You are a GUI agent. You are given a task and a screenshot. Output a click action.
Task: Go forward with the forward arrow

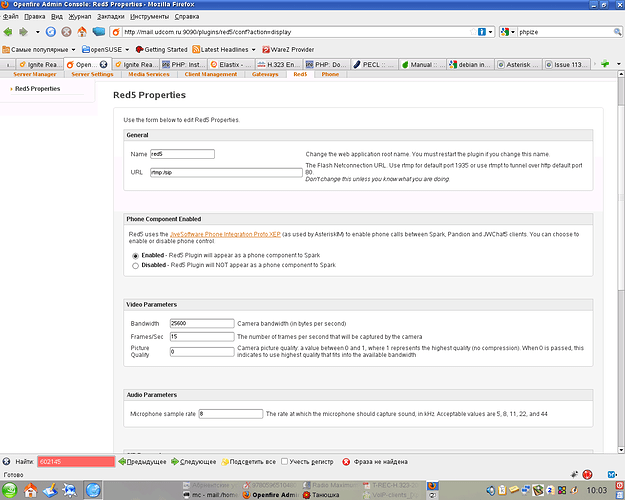click(x=24, y=32)
